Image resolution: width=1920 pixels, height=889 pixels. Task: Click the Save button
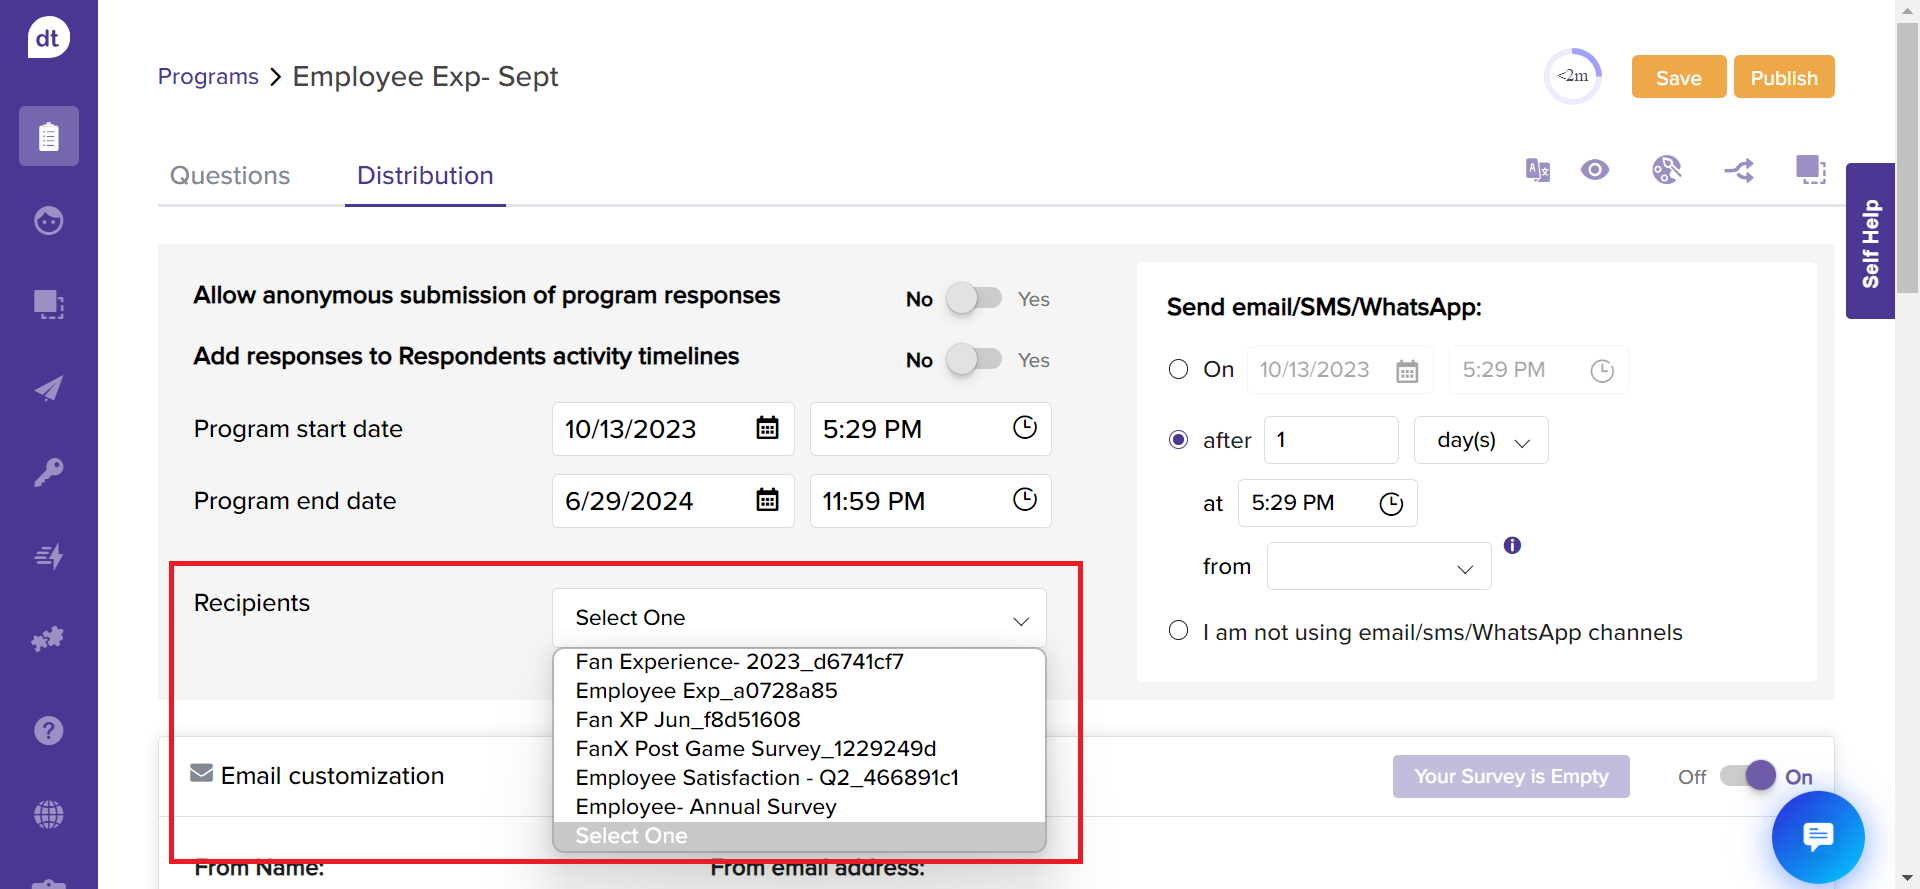pyautogui.click(x=1678, y=78)
